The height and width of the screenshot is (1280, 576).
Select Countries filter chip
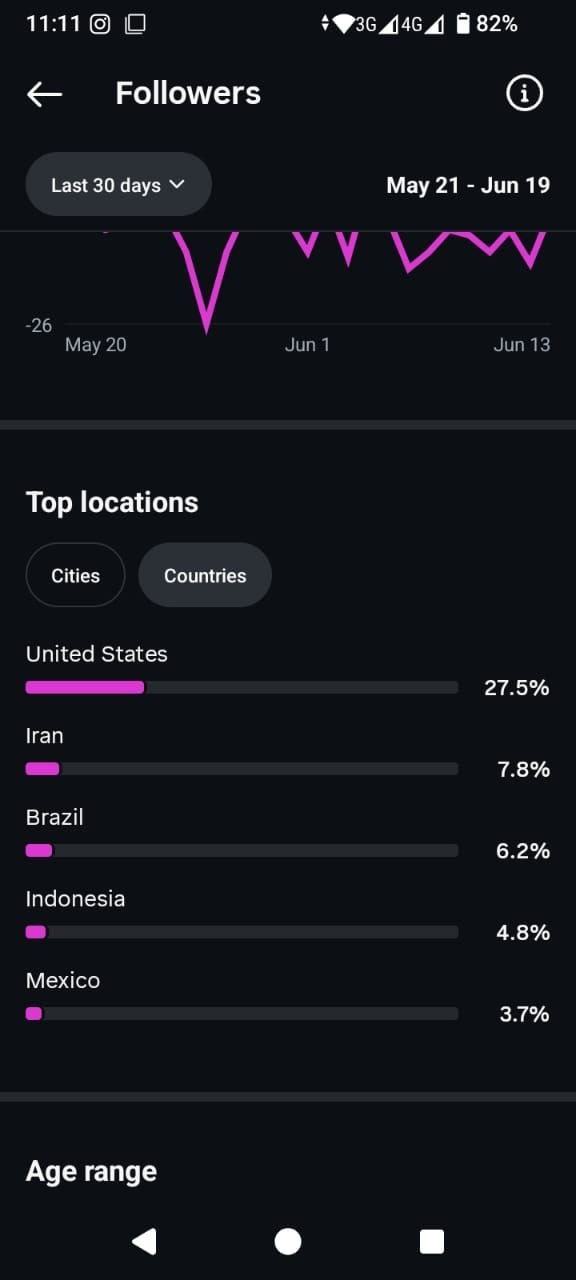(205, 575)
